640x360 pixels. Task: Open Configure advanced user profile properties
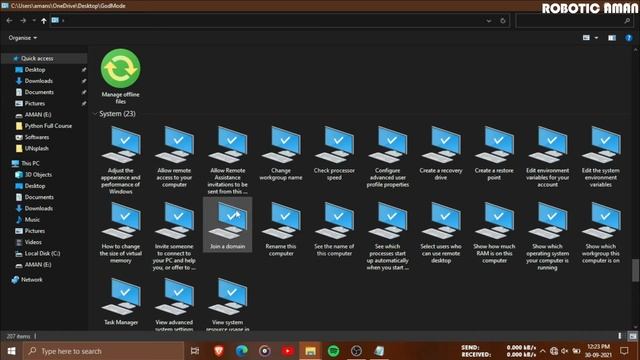click(388, 157)
